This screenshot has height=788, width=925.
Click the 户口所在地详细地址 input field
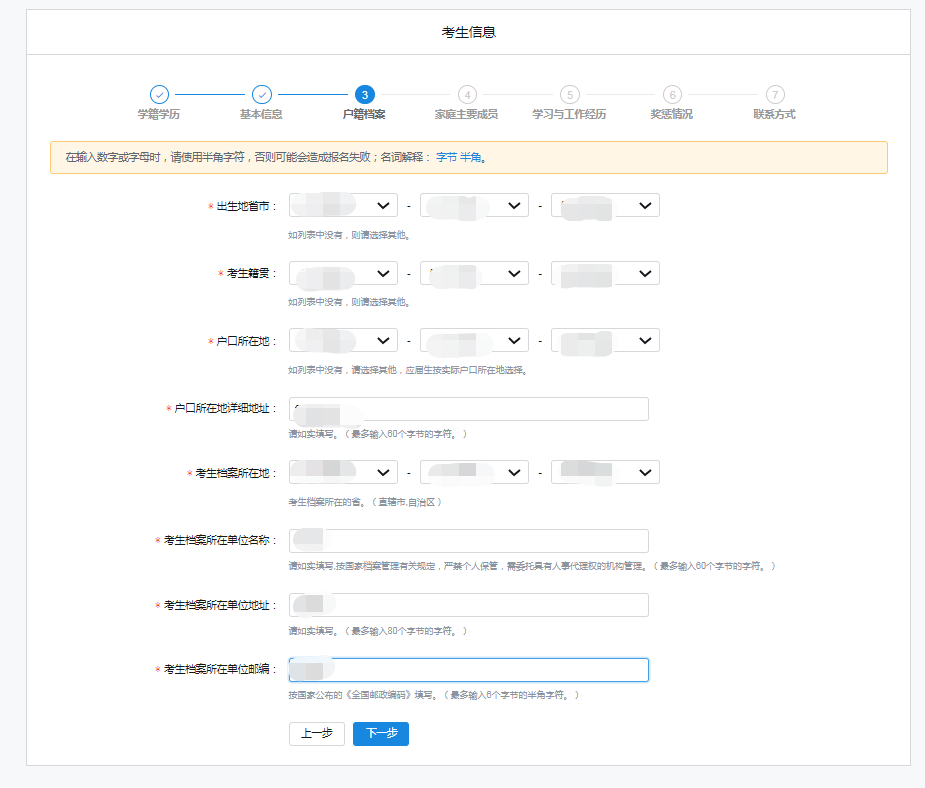coord(468,409)
